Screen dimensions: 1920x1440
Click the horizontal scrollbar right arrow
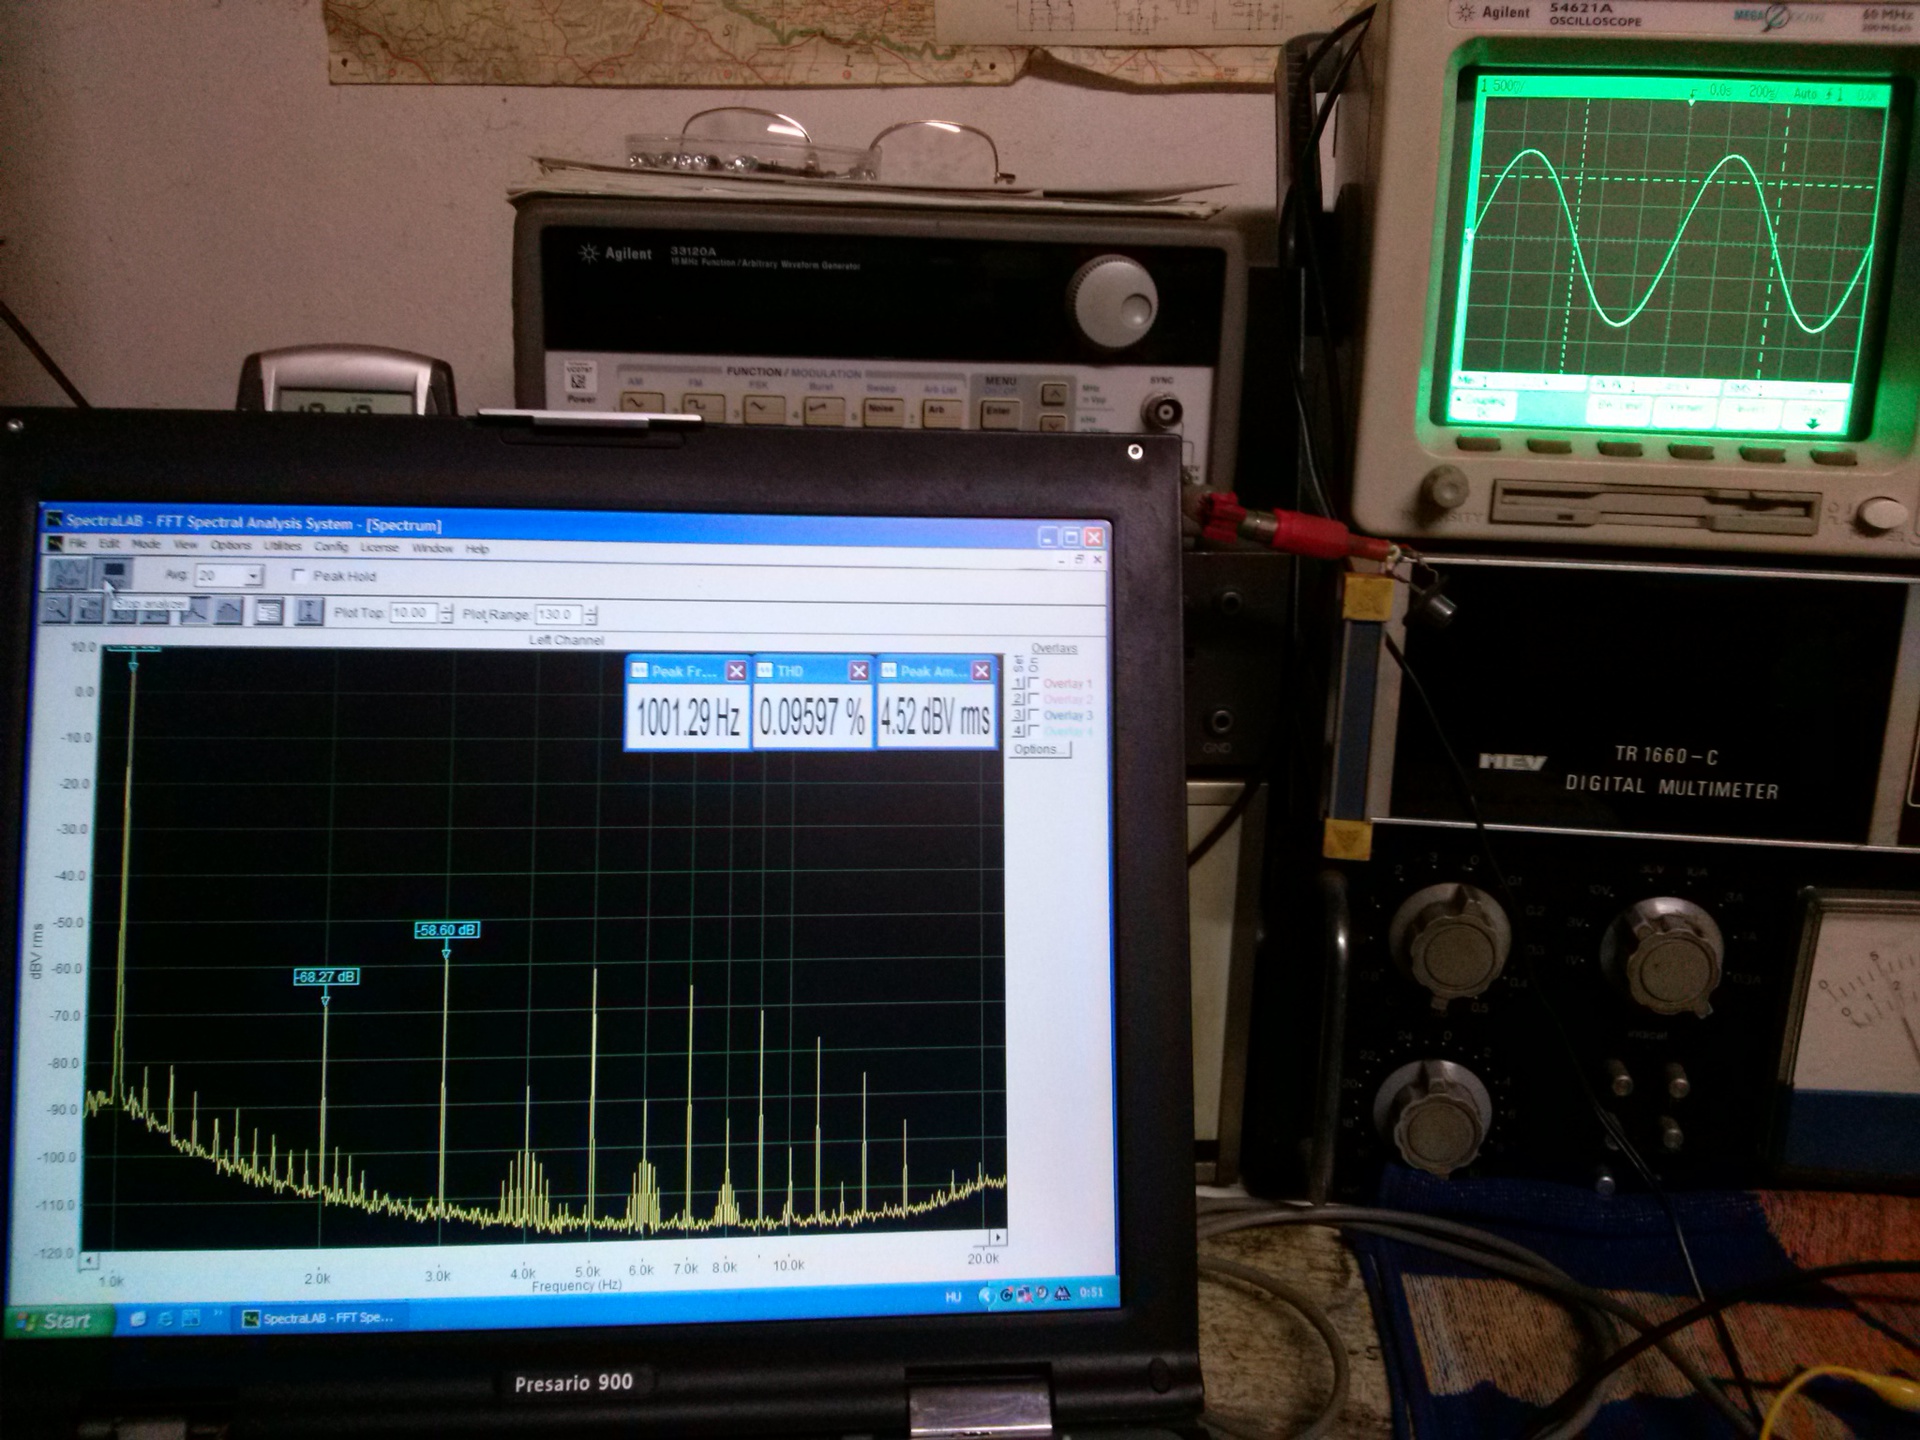[x=996, y=1237]
